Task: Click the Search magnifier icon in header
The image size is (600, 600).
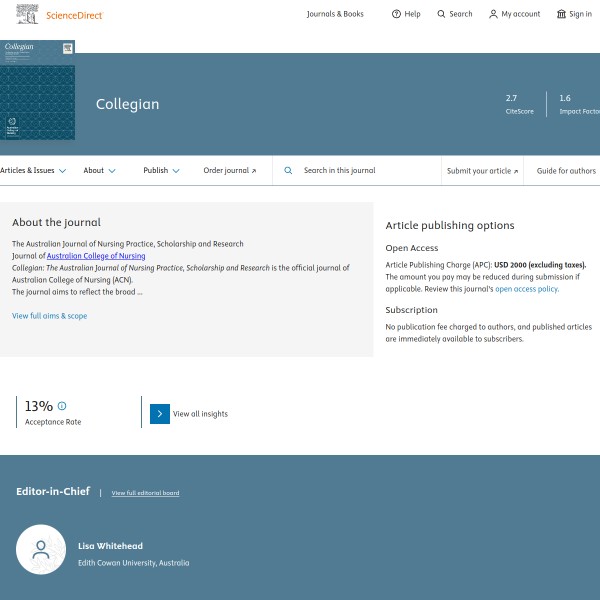Action: 442,14
